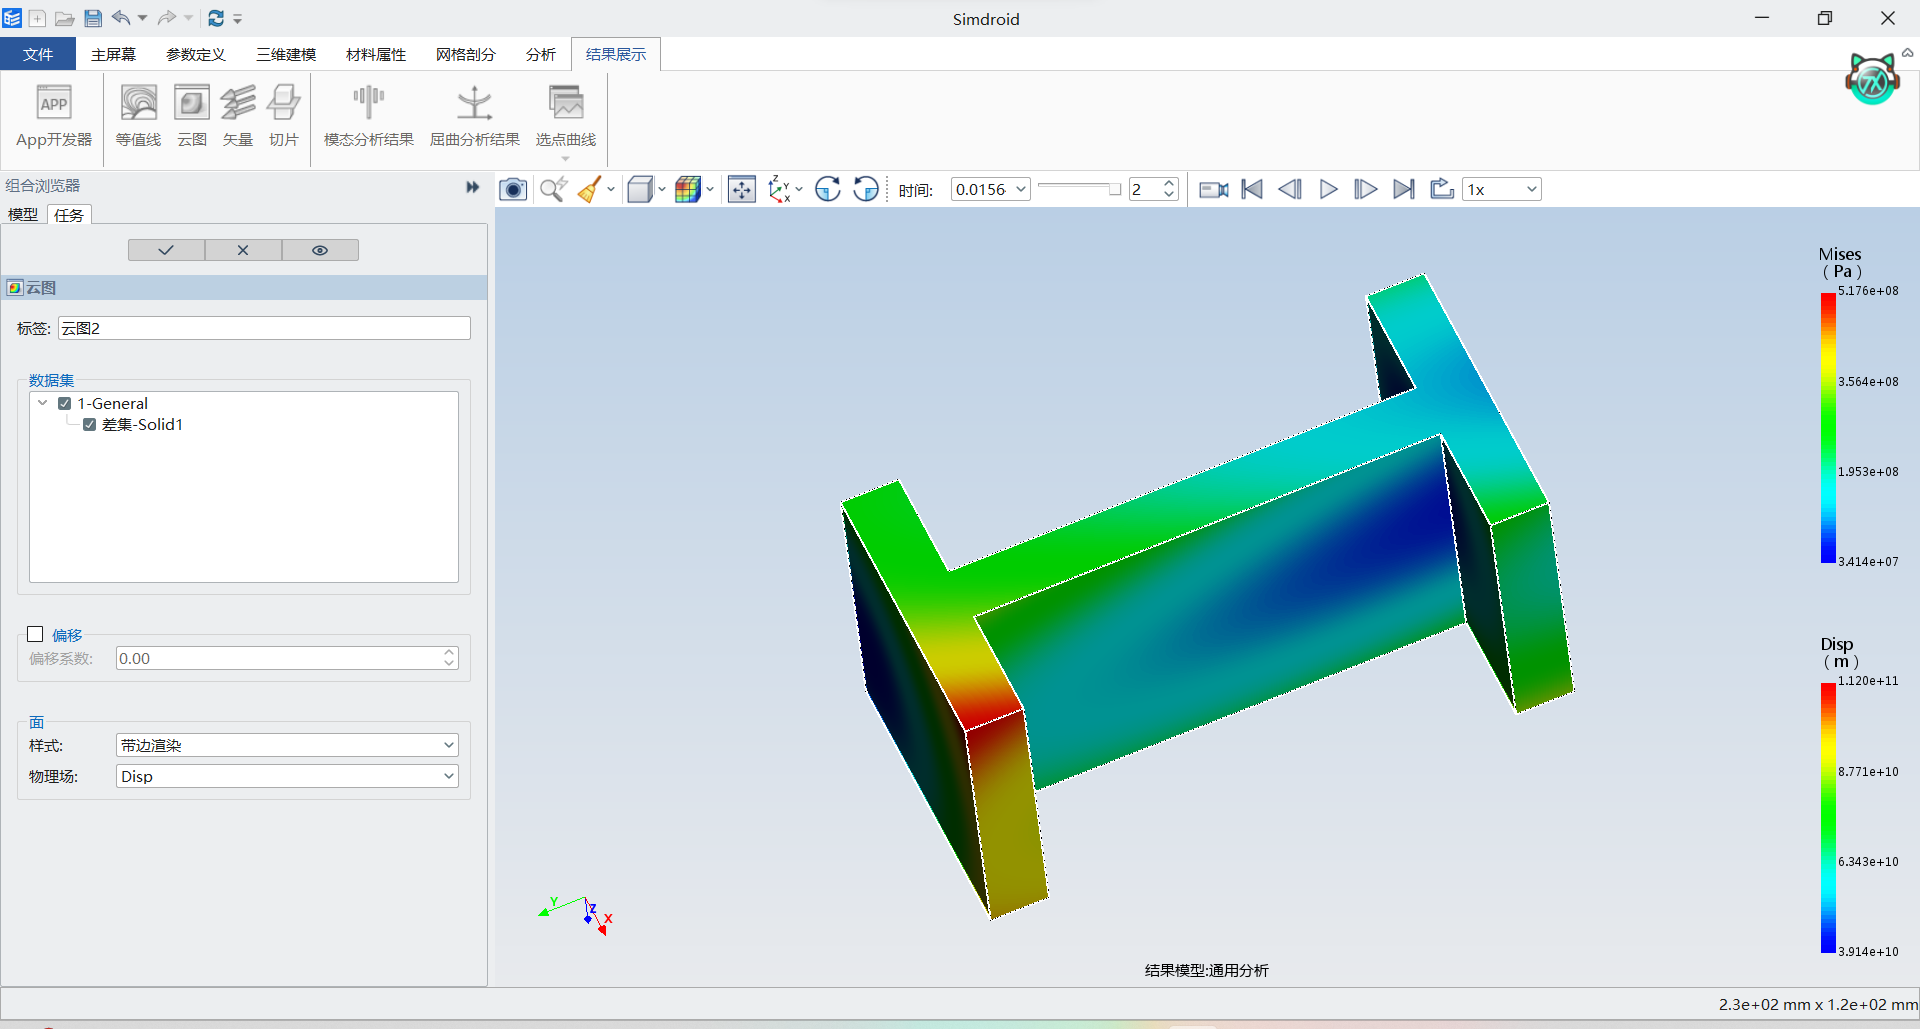Rotate the view clockwise
Screen dimensions: 1920x1029
click(828, 189)
